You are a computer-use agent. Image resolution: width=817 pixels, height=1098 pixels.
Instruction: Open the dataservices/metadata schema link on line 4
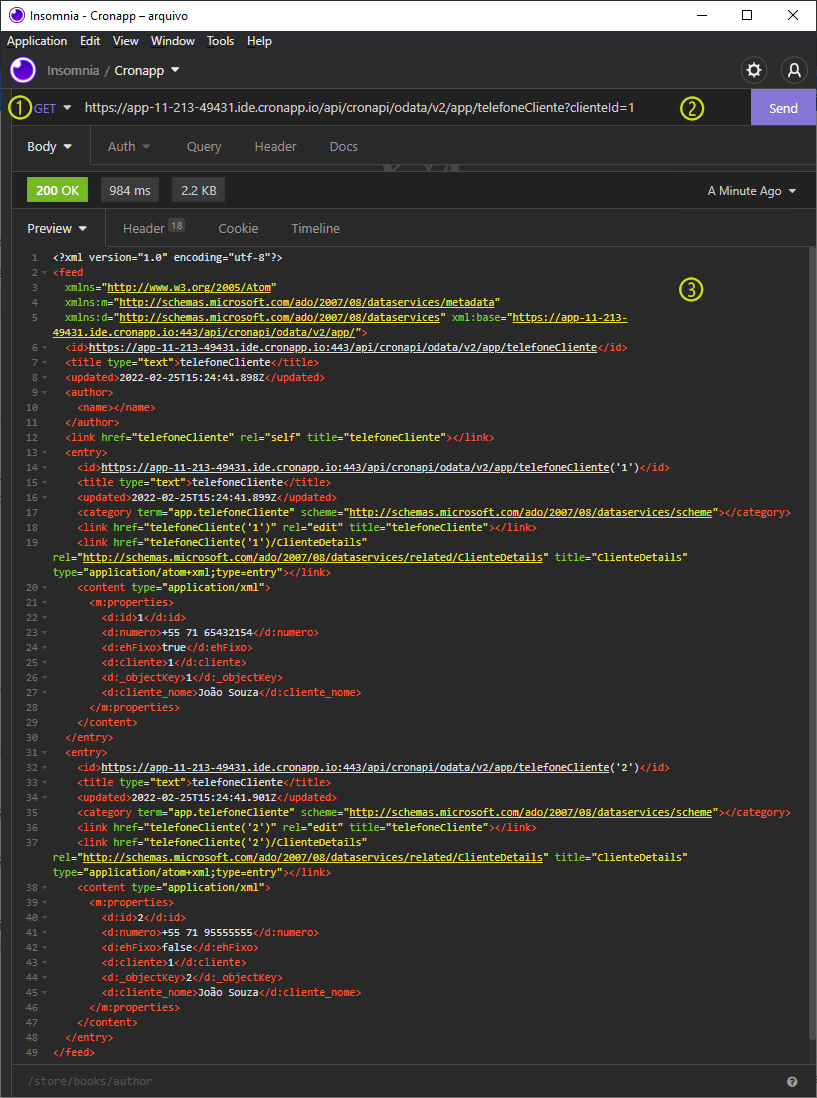307,303
